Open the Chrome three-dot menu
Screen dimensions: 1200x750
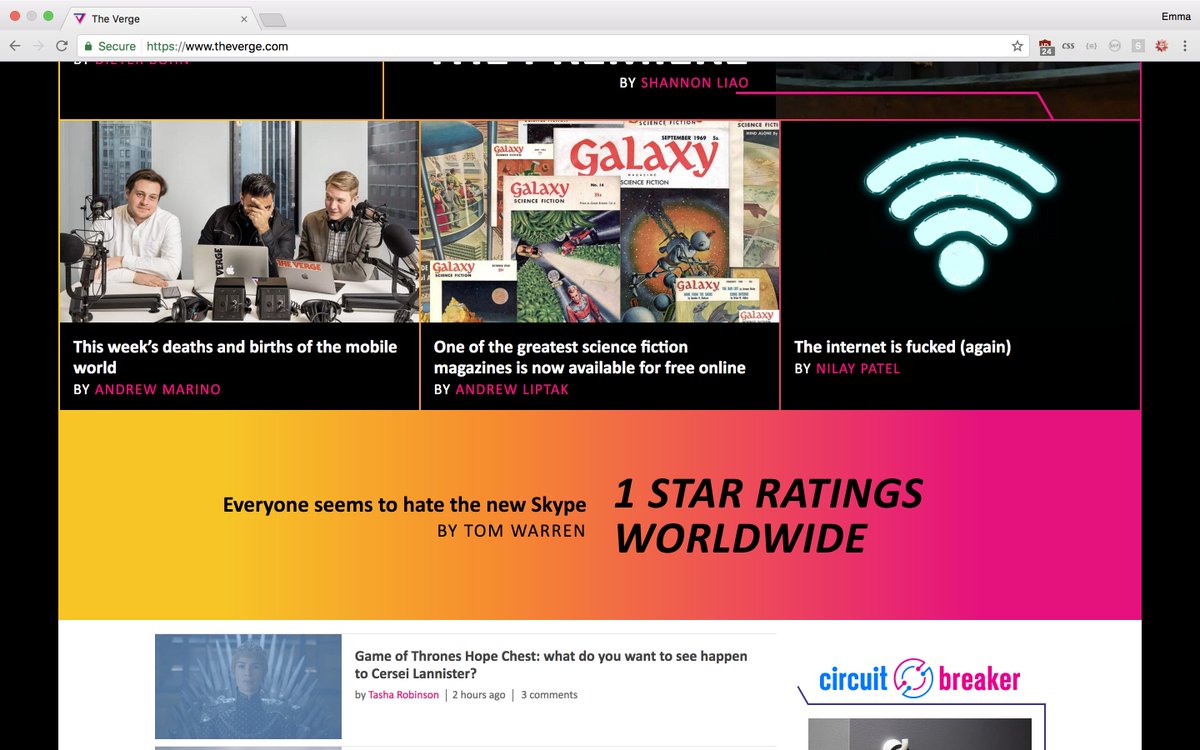pyautogui.click(x=1185, y=46)
